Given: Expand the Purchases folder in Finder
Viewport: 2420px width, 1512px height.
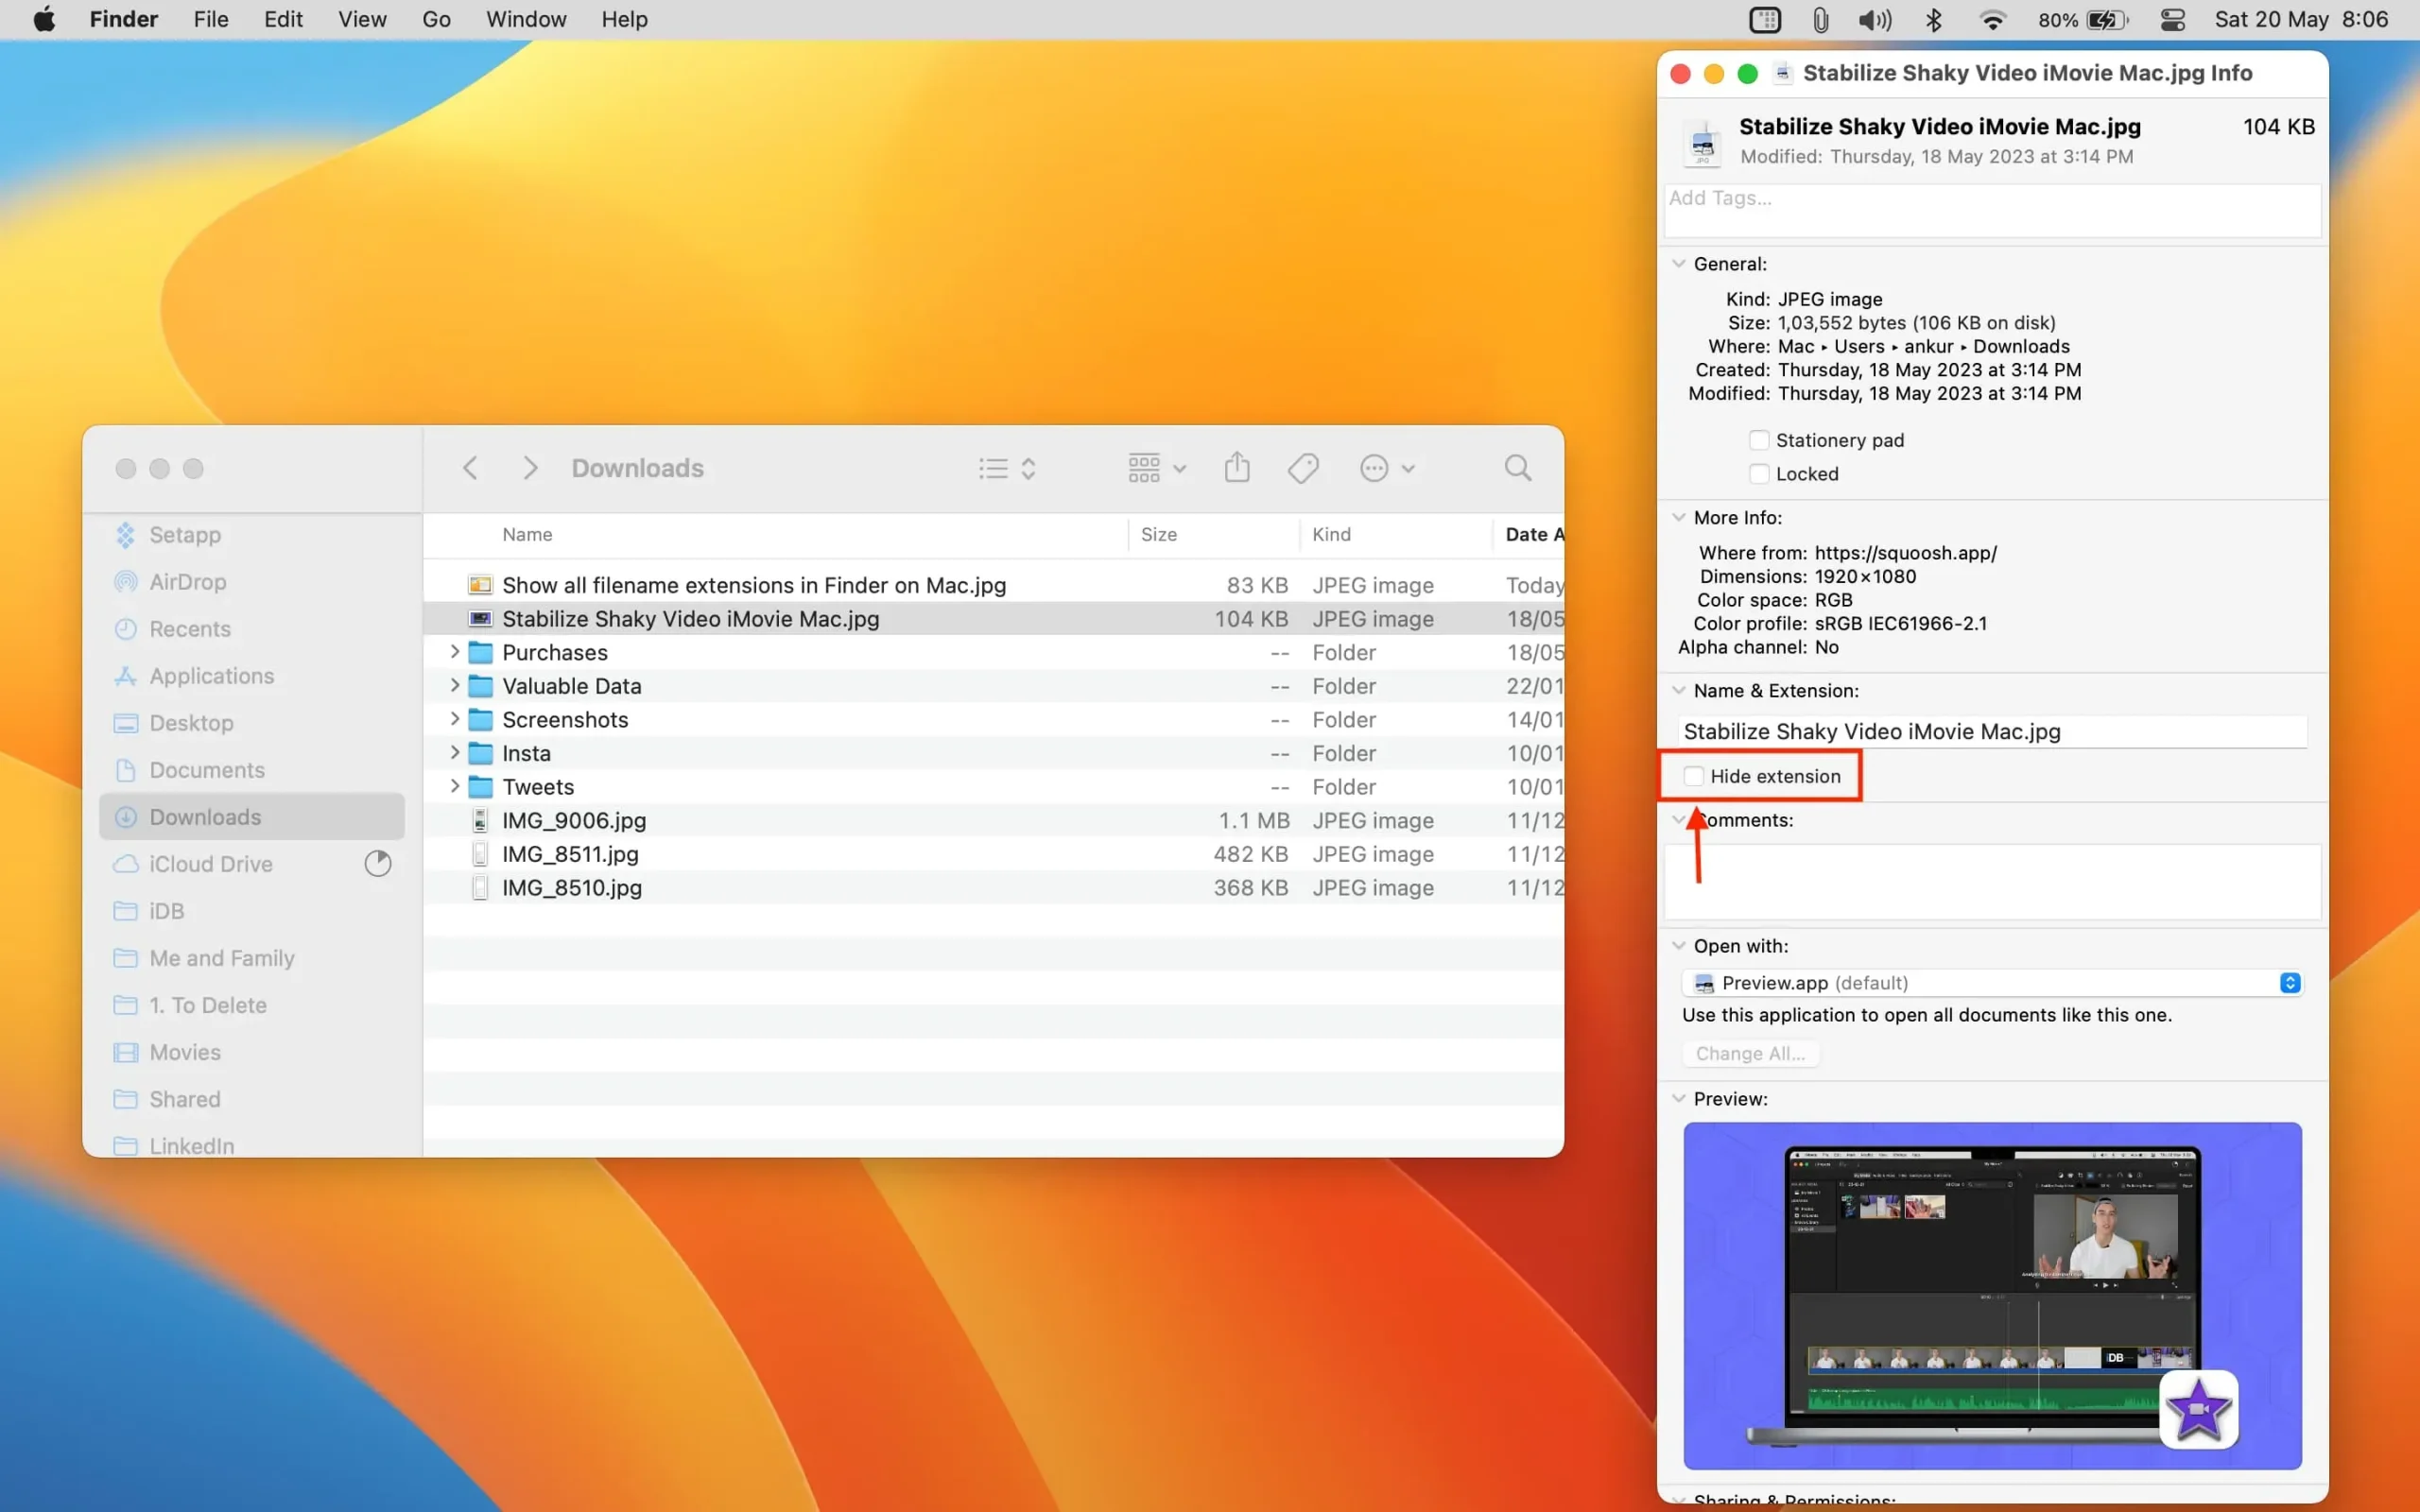Looking at the screenshot, I should click(455, 651).
